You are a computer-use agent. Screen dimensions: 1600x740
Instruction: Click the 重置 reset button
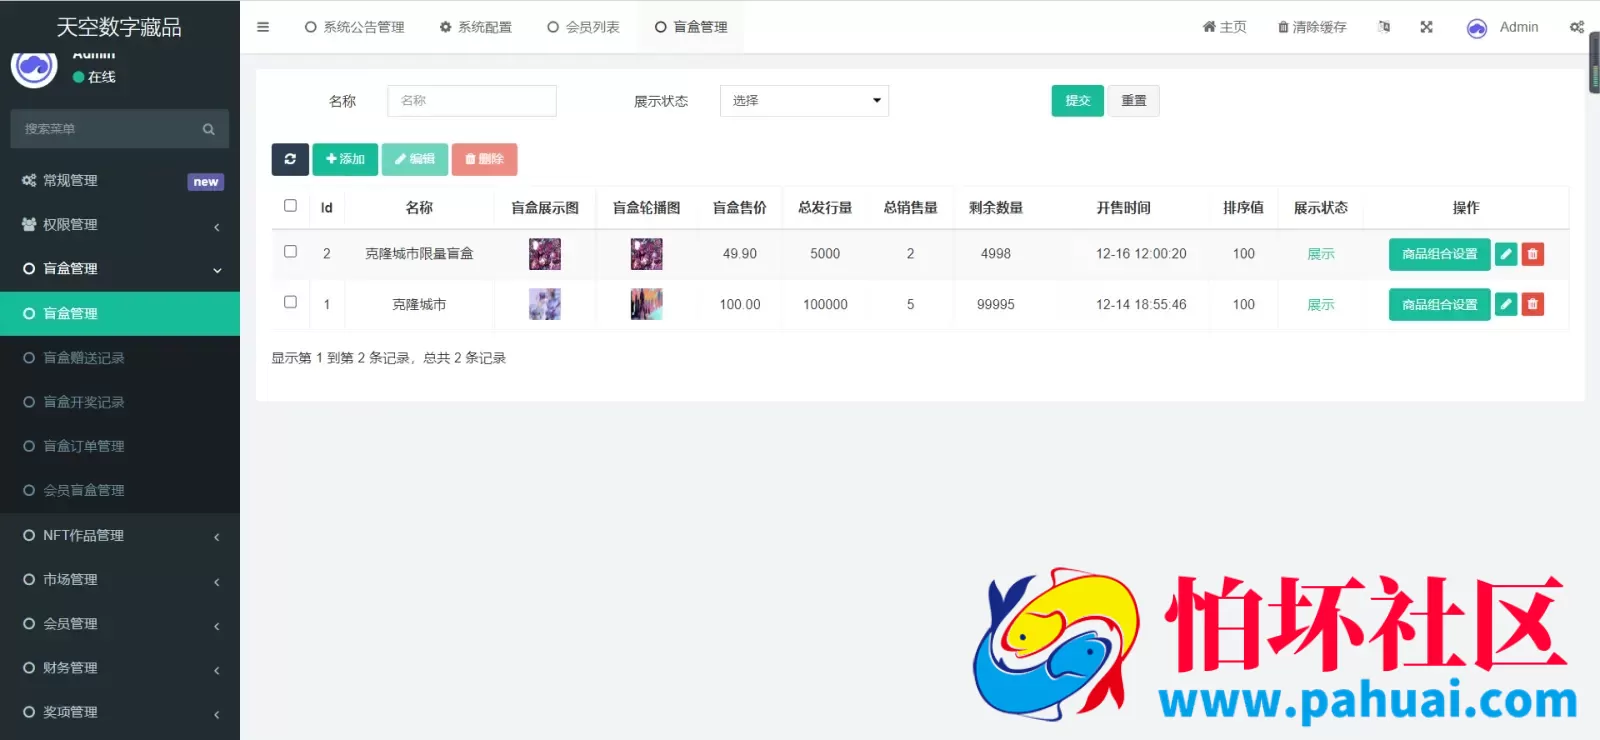(x=1133, y=101)
